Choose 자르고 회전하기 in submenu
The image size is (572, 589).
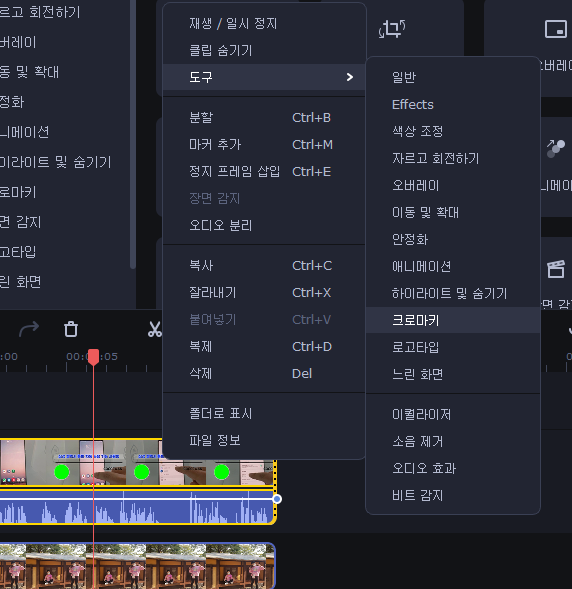pyautogui.click(x=453, y=159)
